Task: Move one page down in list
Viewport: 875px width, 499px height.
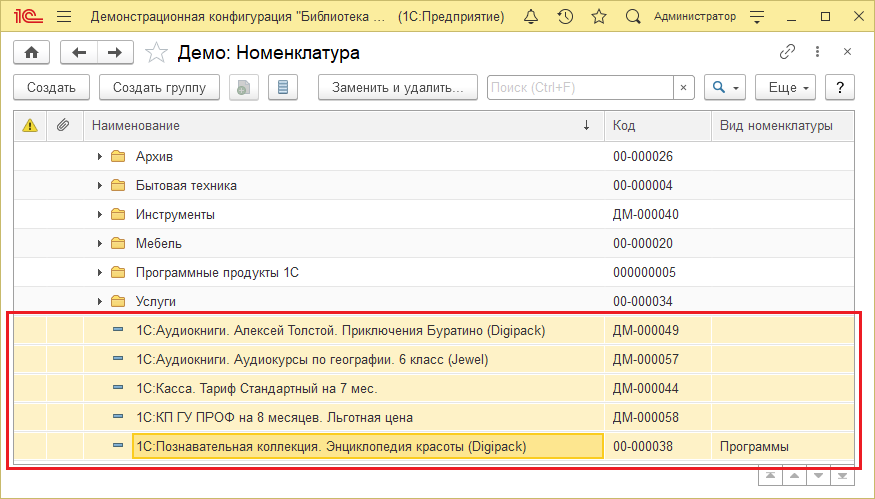Action: (818, 476)
